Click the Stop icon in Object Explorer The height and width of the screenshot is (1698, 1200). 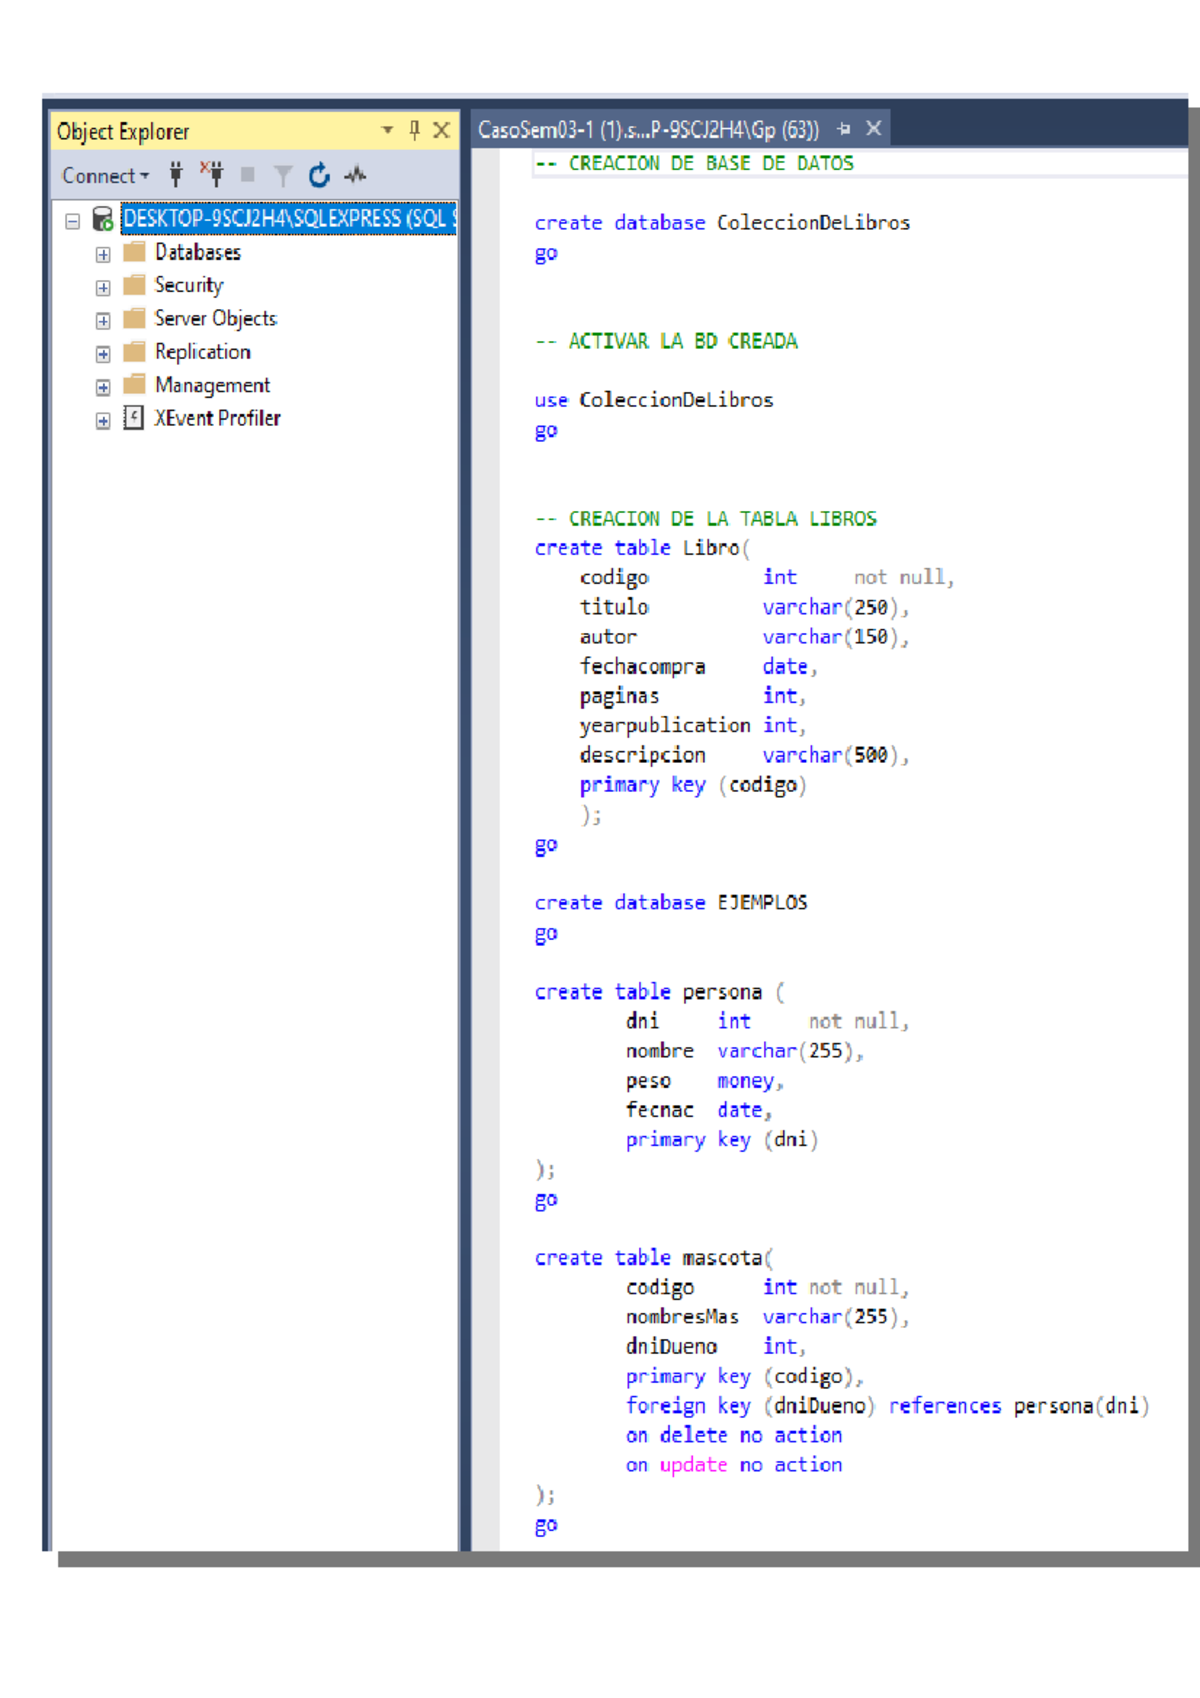tap(248, 175)
